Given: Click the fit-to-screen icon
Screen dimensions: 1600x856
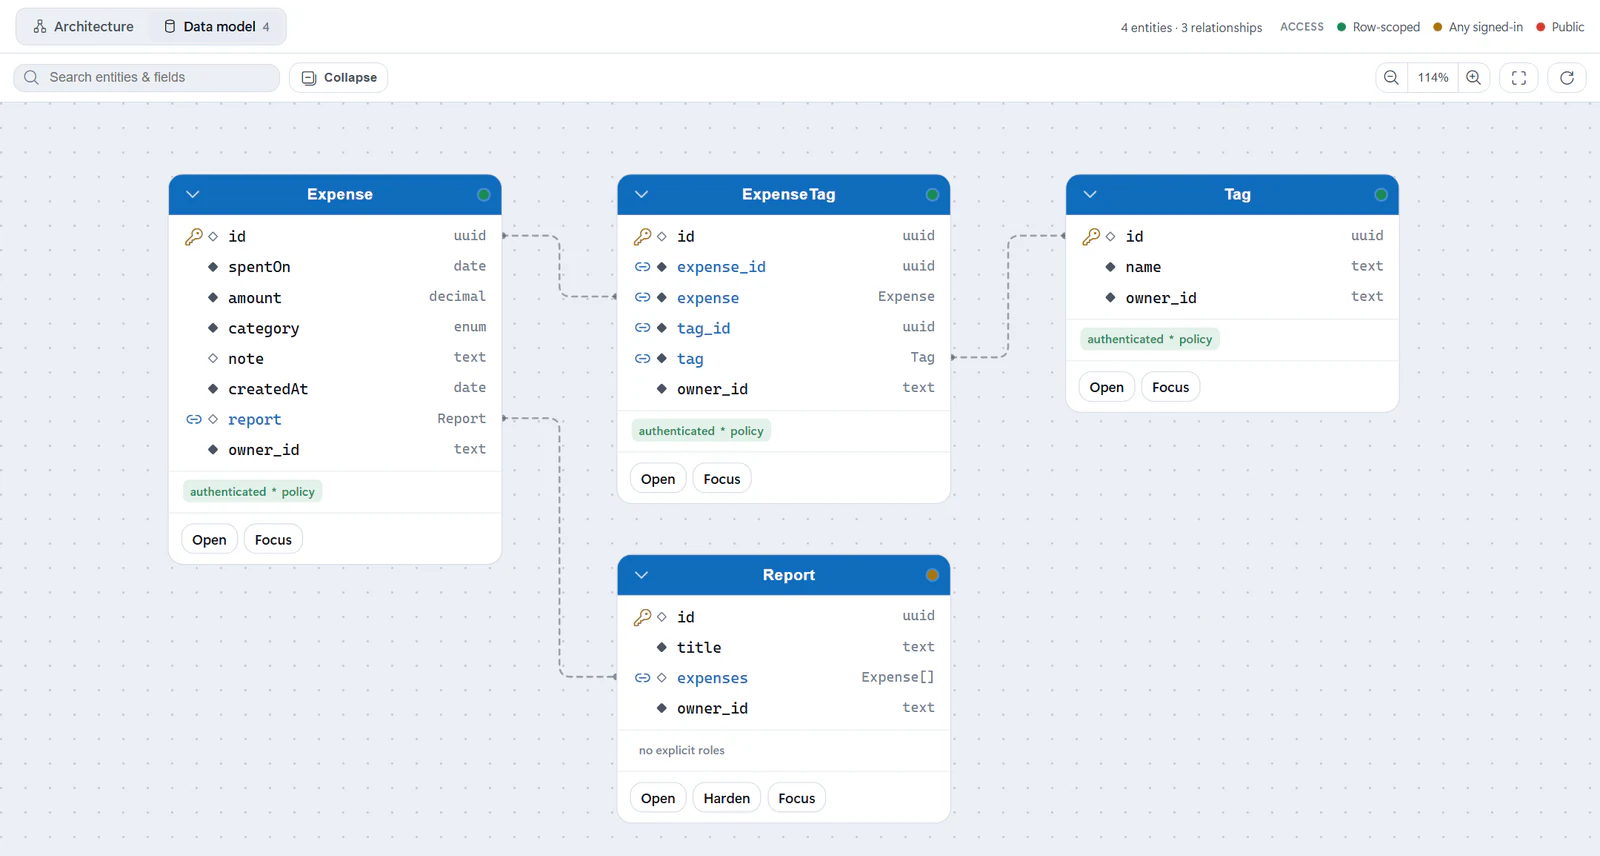Looking at the screenshot, I should [x=1519, y=77].
